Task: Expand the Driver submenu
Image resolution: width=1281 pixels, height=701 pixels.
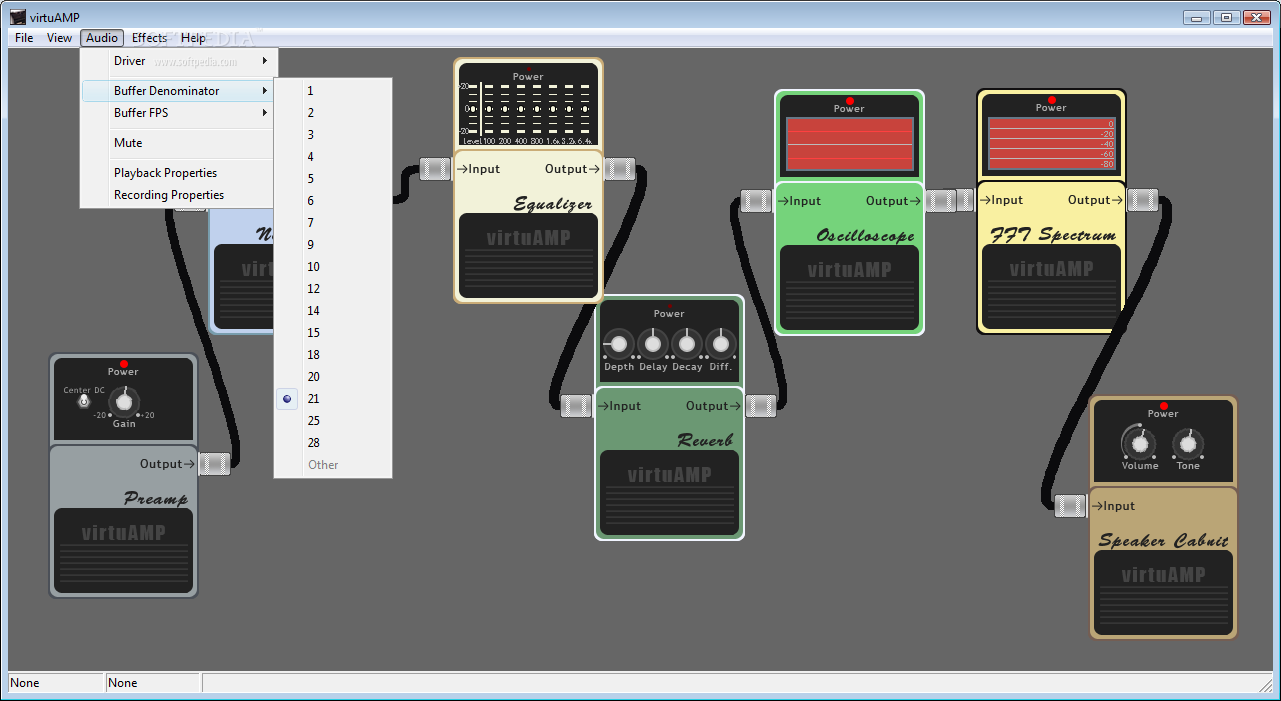Action: 177,61
